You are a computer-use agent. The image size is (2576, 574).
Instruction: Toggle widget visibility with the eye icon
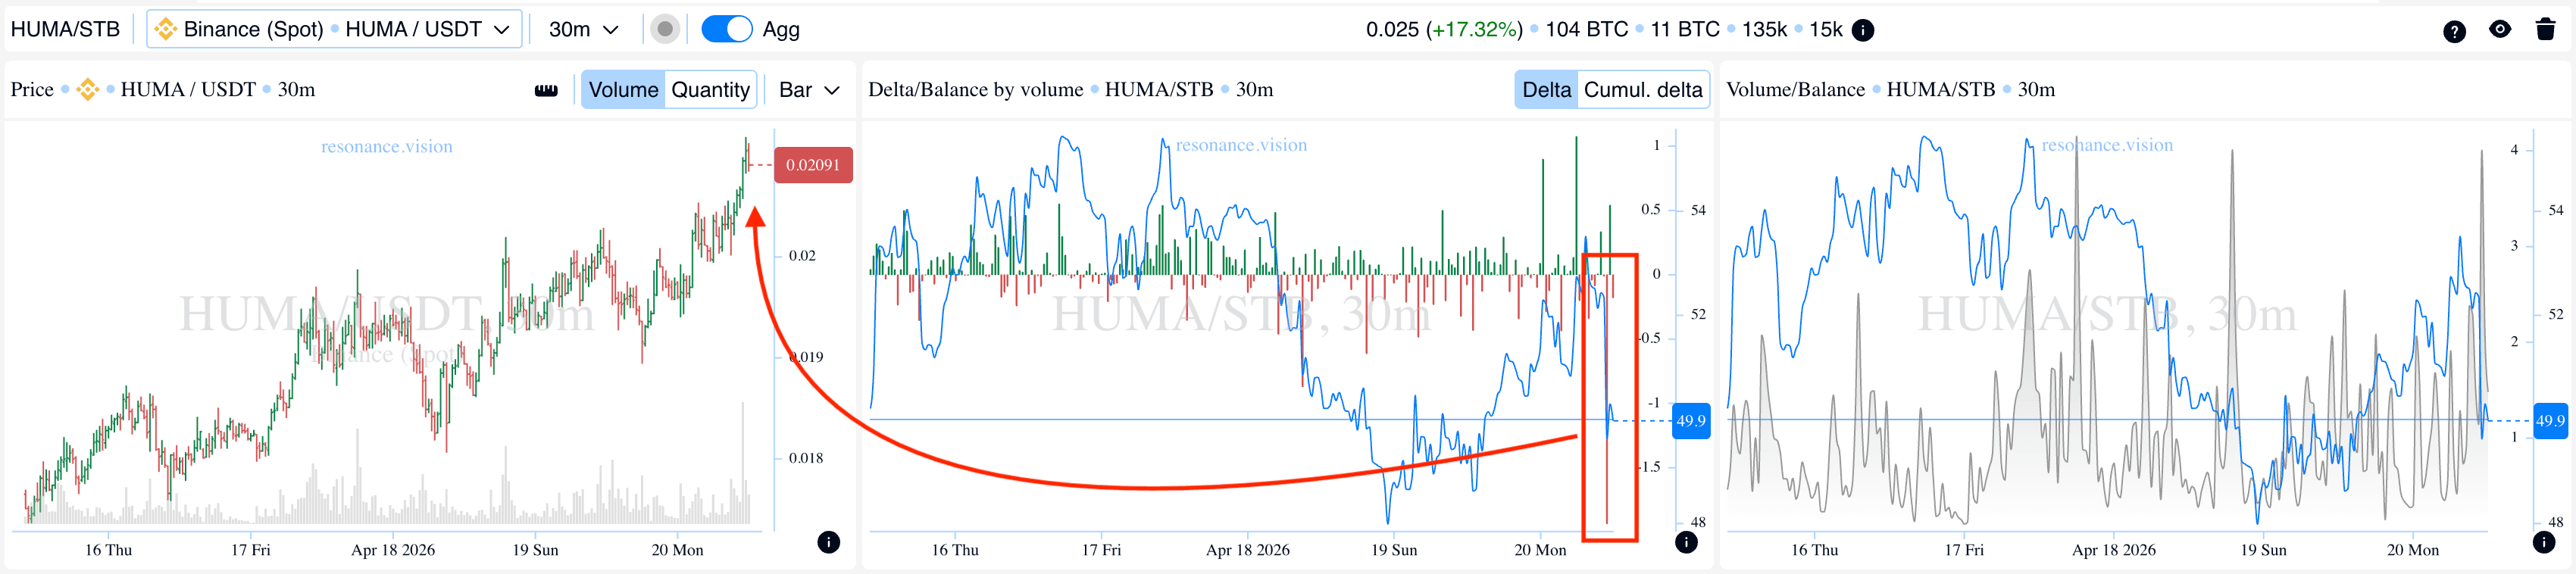(2500, 30)
